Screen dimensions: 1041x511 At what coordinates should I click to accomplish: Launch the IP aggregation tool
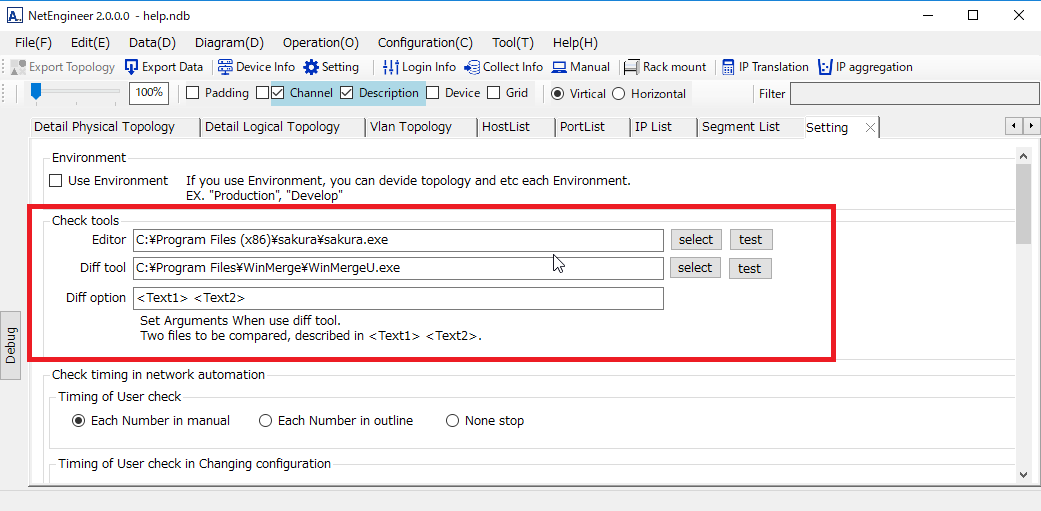click(x=825, y=67)
